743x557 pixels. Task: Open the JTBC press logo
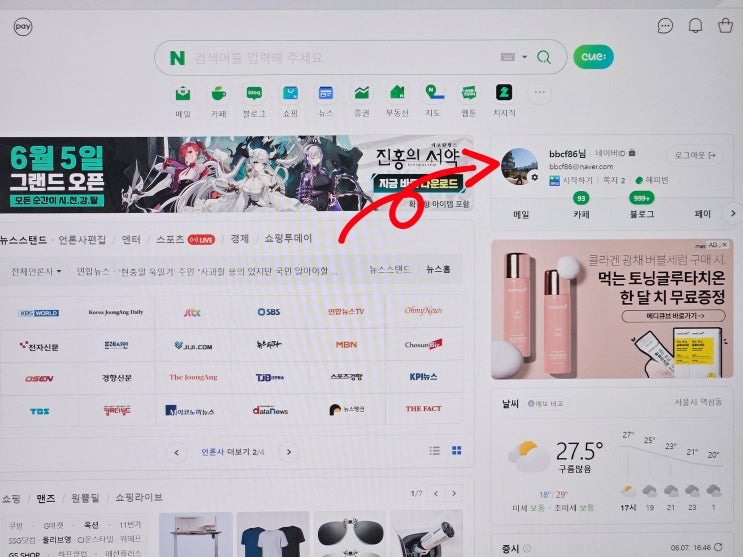192,312
